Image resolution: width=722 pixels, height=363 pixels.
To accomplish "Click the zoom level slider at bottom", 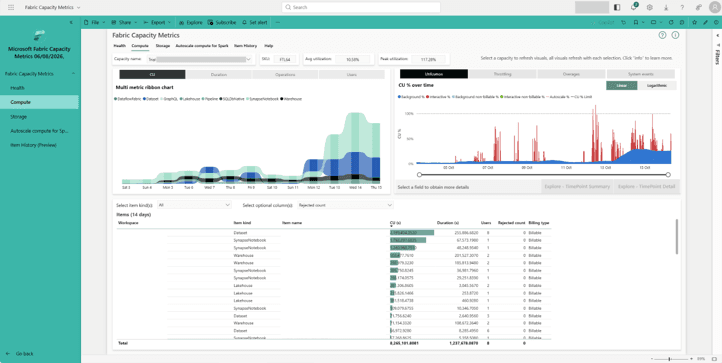I will click(670, 359).
